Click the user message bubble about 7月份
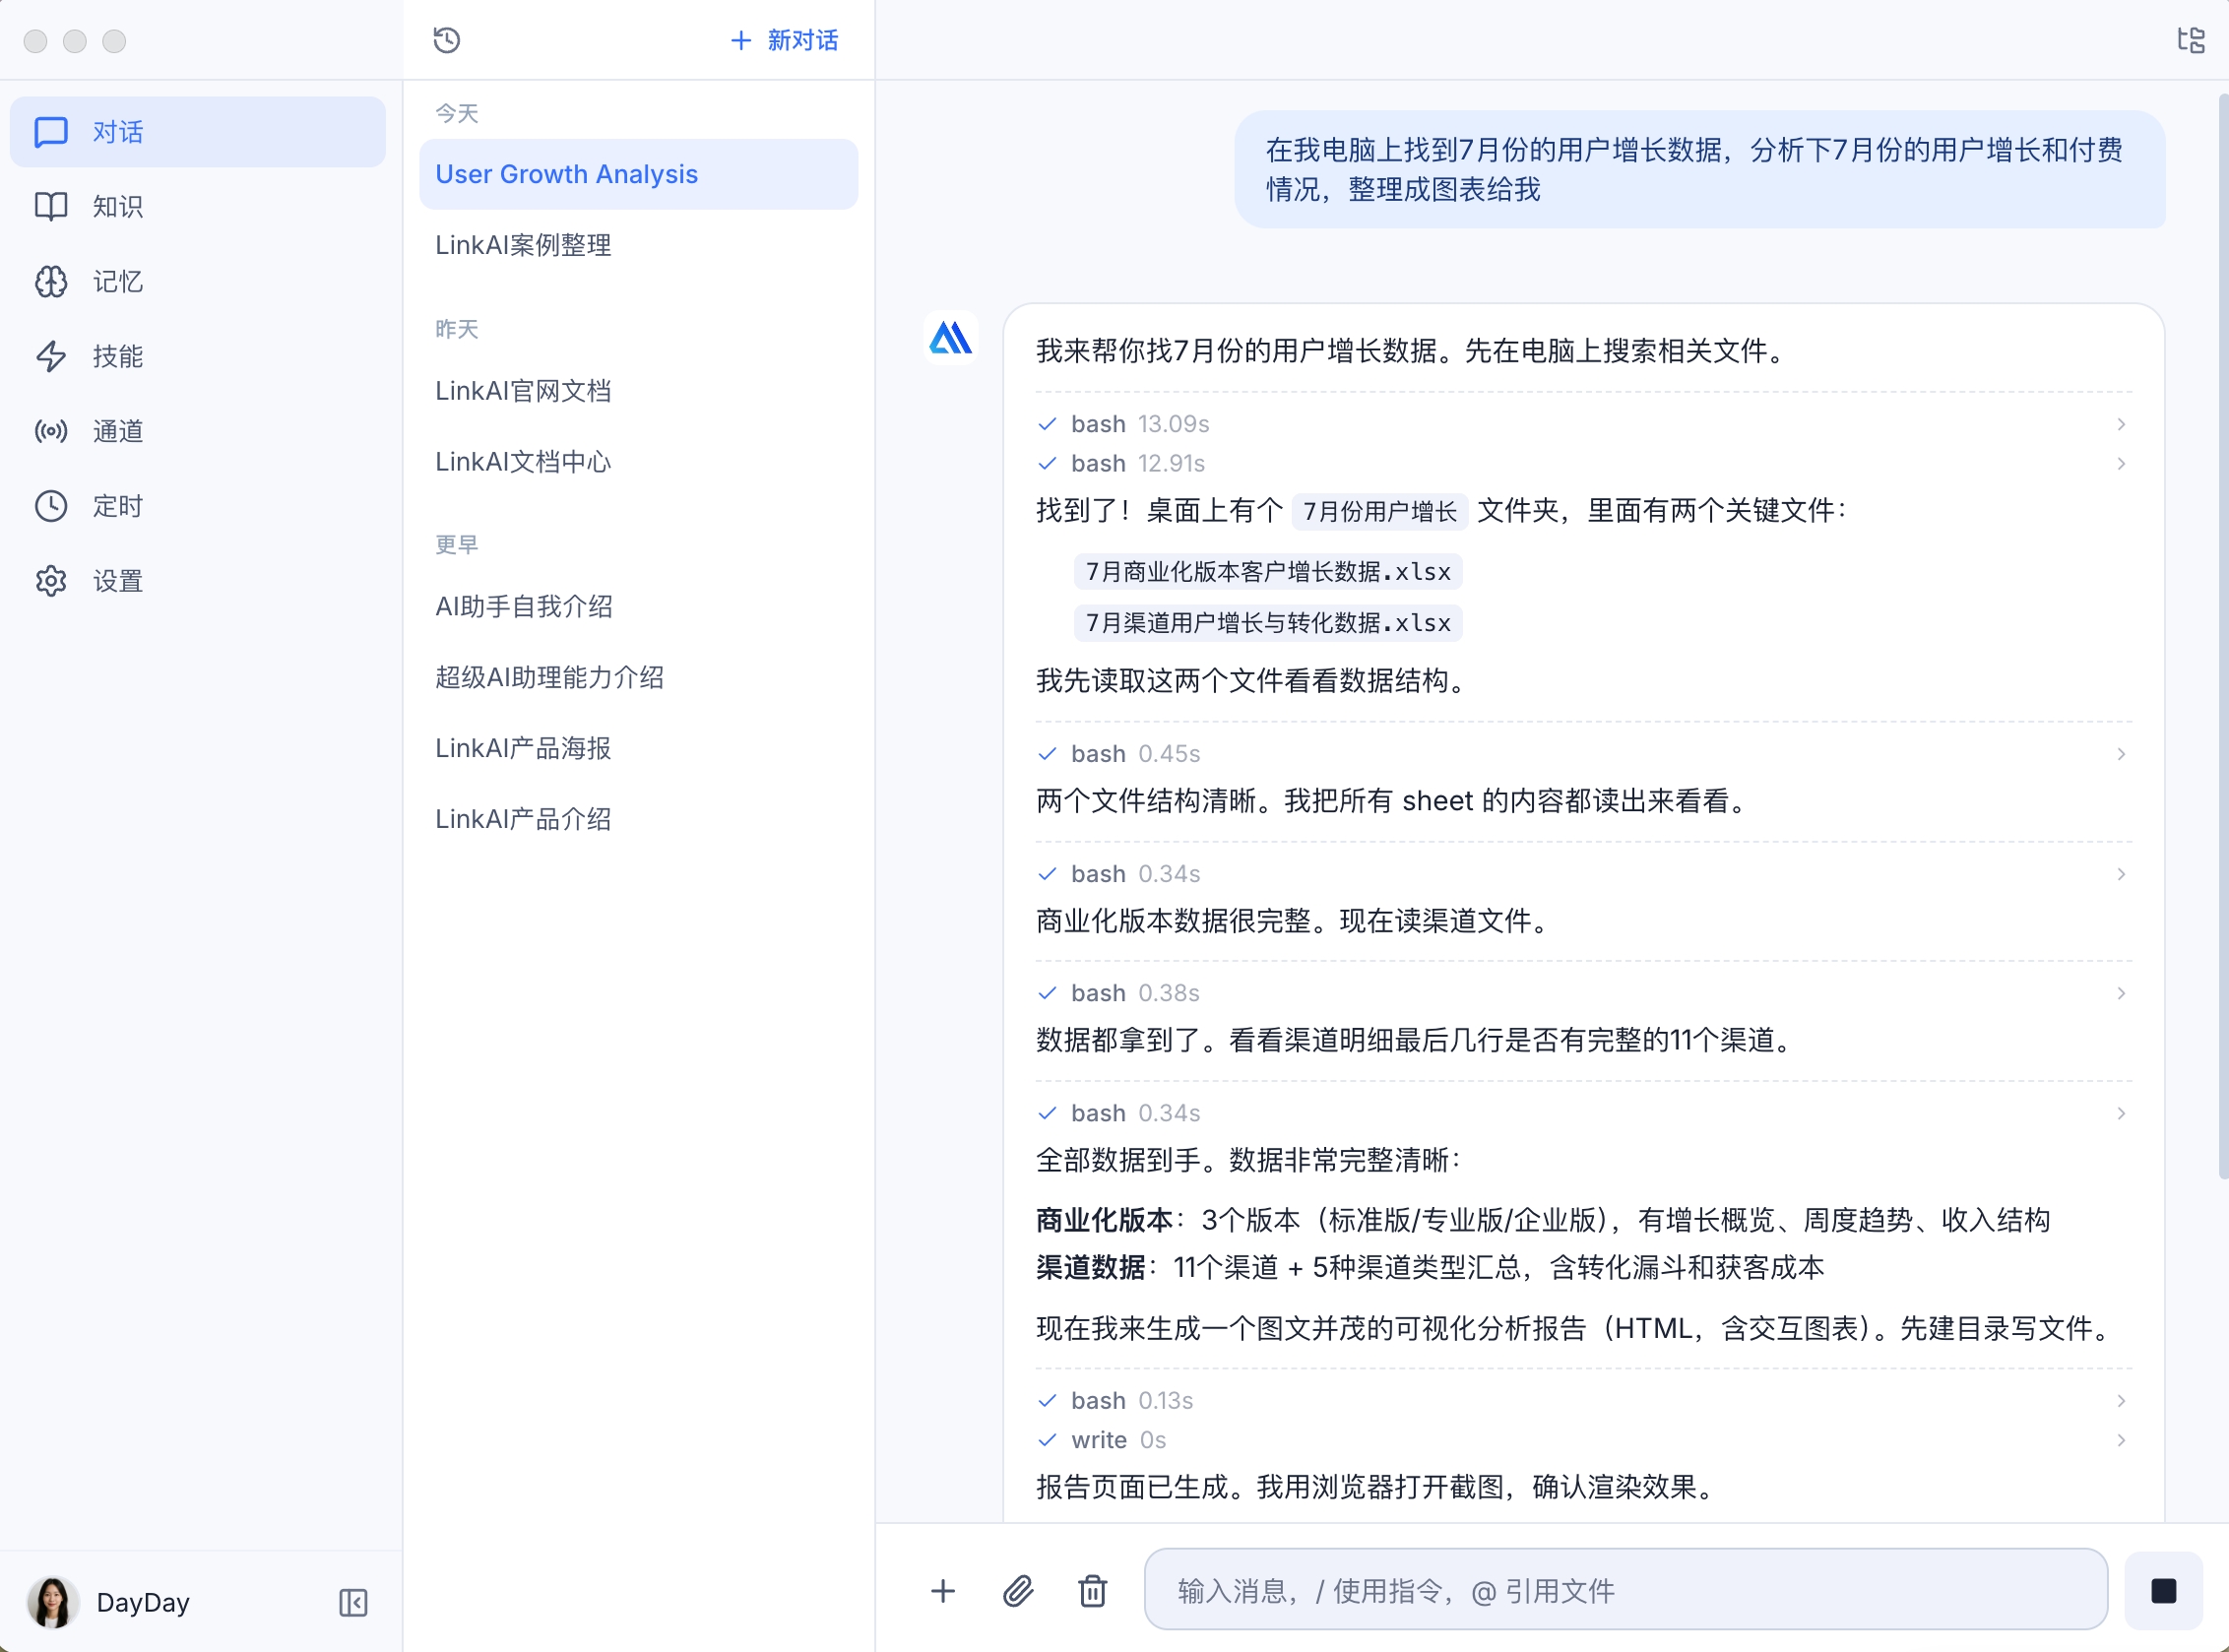This screenshot has height=1652, width=2229. (1699, 169)
